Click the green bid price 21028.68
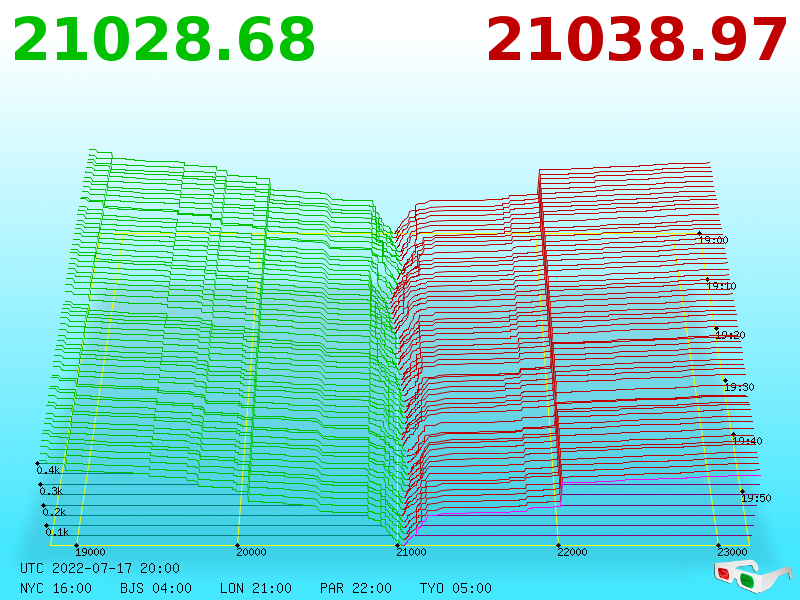Screen dimensions: 800x600 (164, 40)
